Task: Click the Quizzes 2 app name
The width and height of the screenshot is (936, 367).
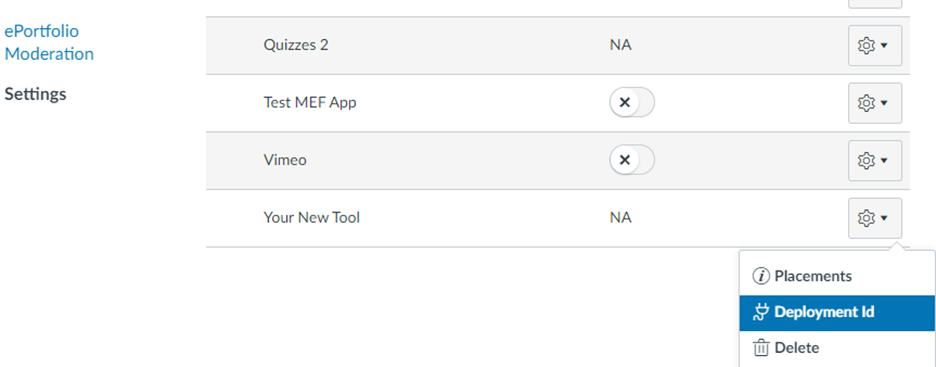Action: pyautogui.click(x=295, y=45)
